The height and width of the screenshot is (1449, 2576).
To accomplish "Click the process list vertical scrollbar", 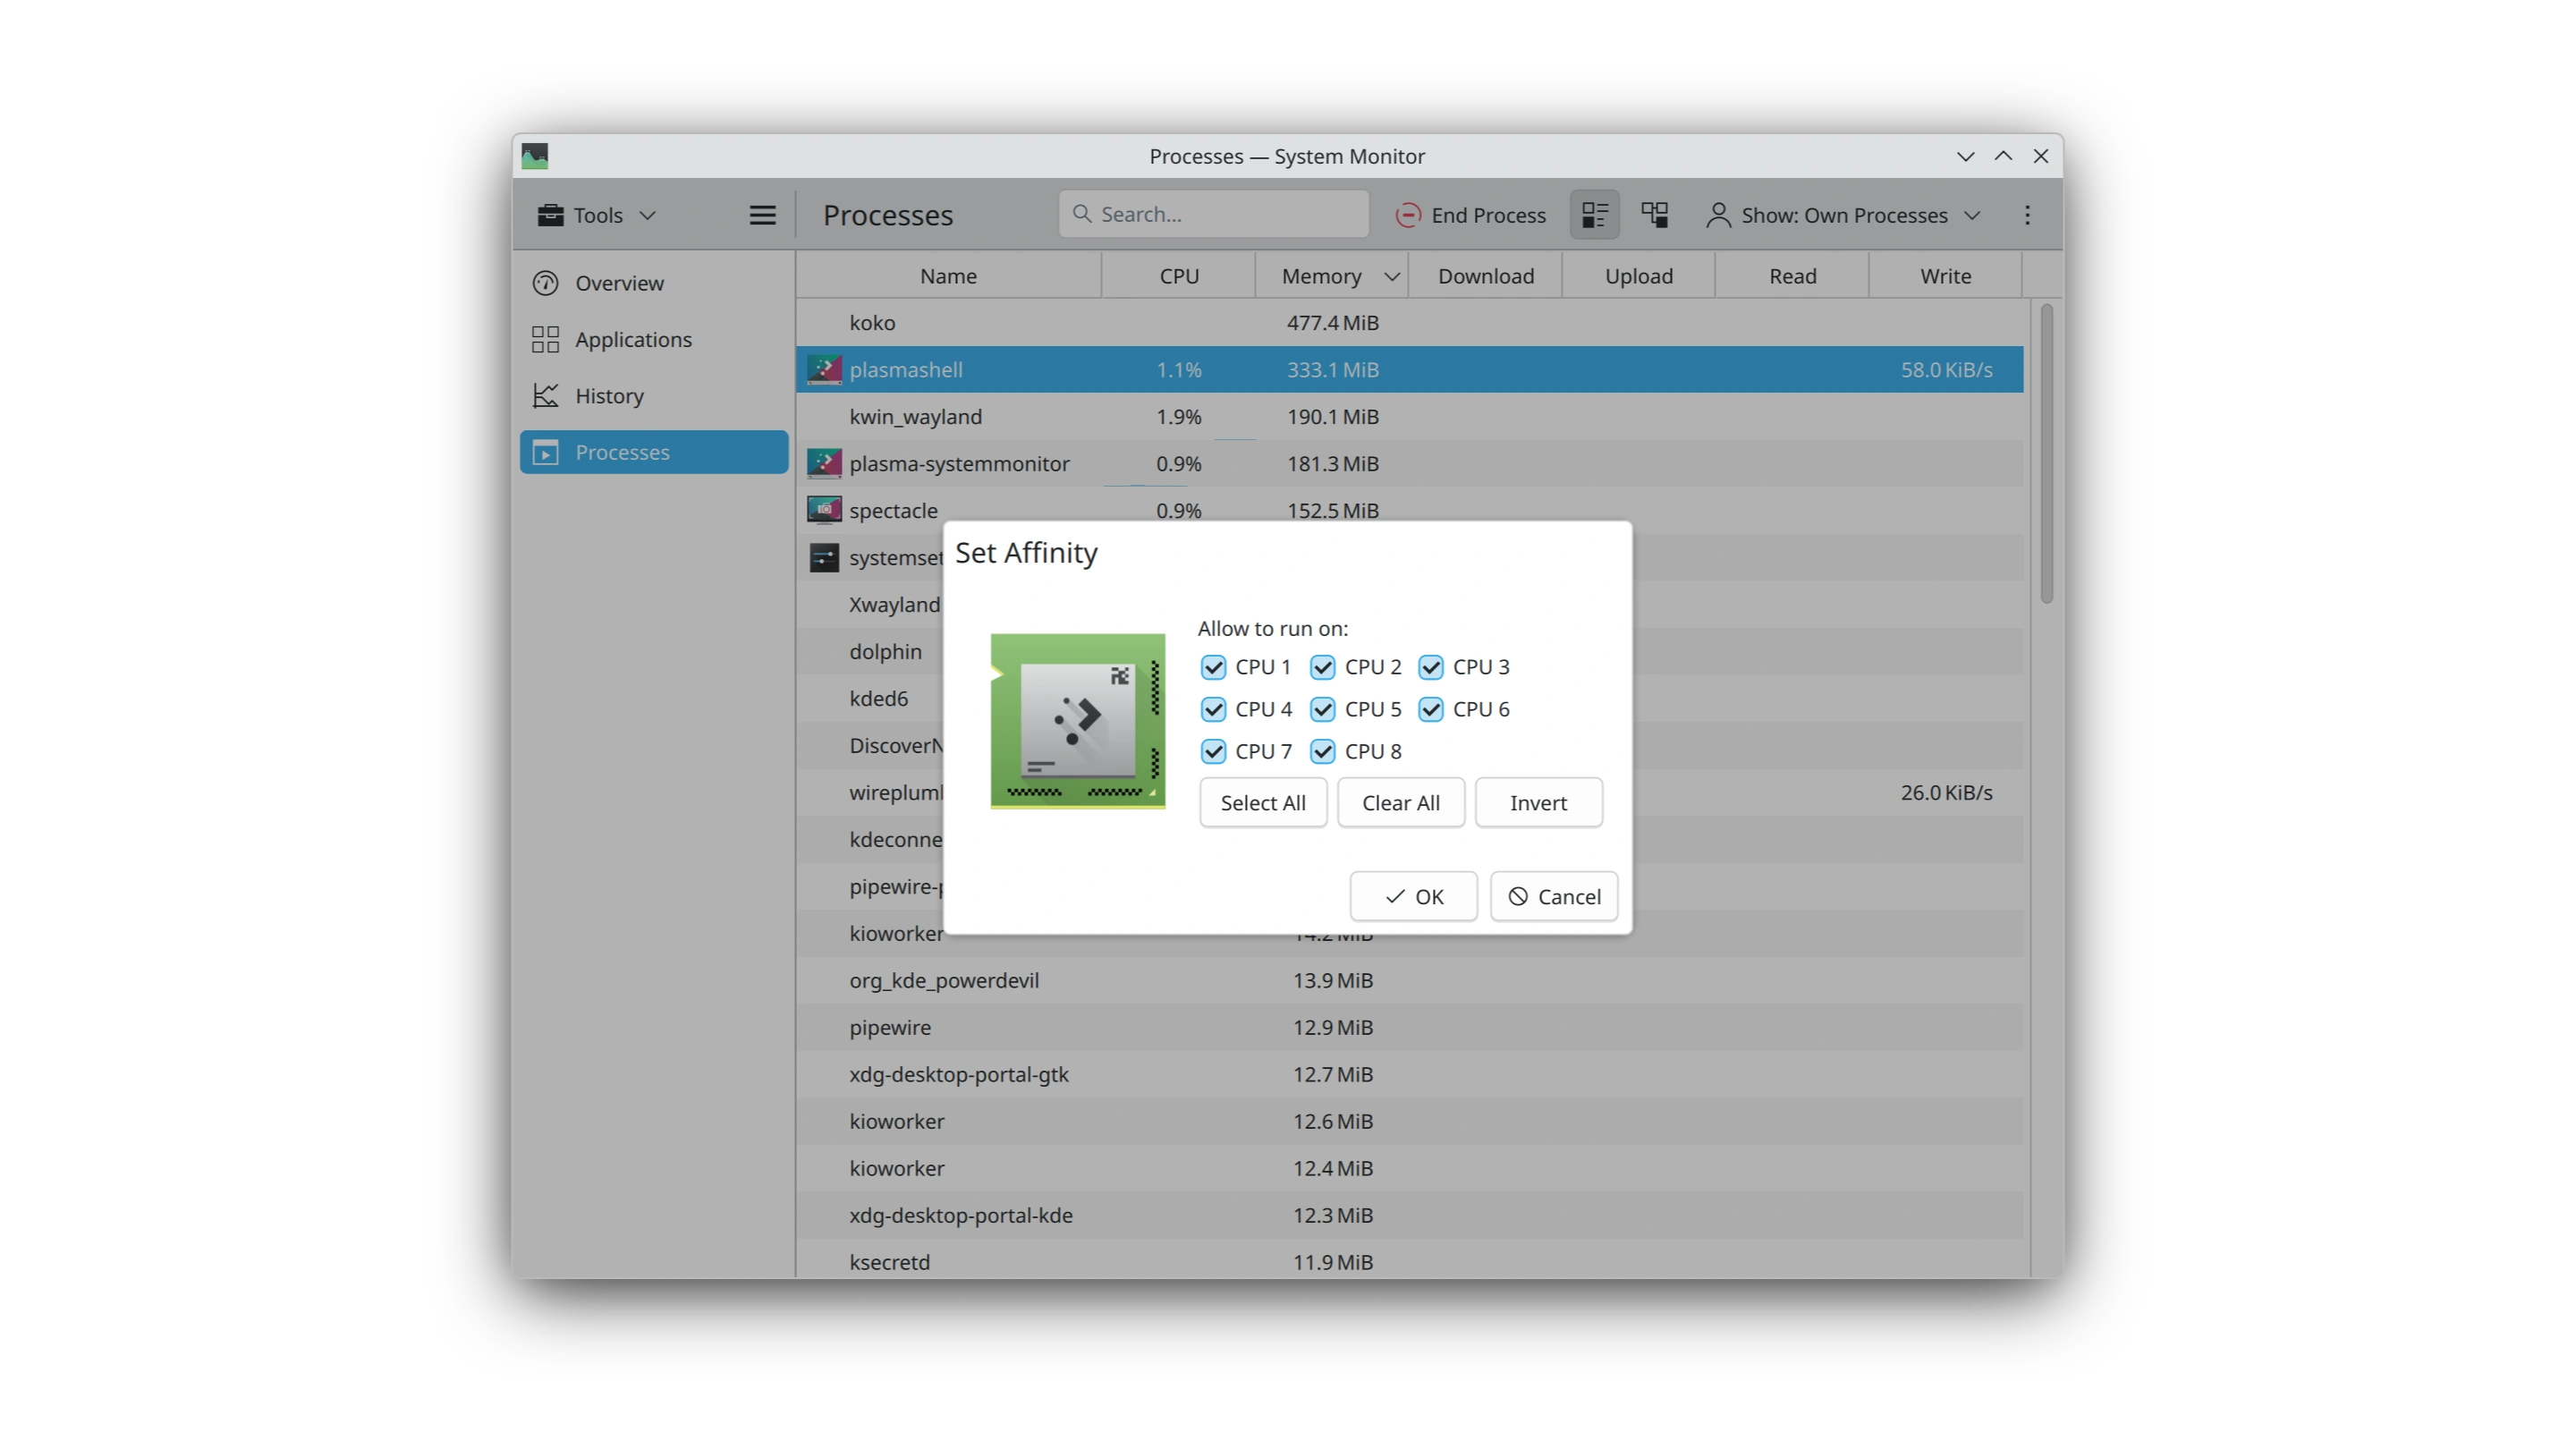I will pyautogui.click(x=2046, y=455).
